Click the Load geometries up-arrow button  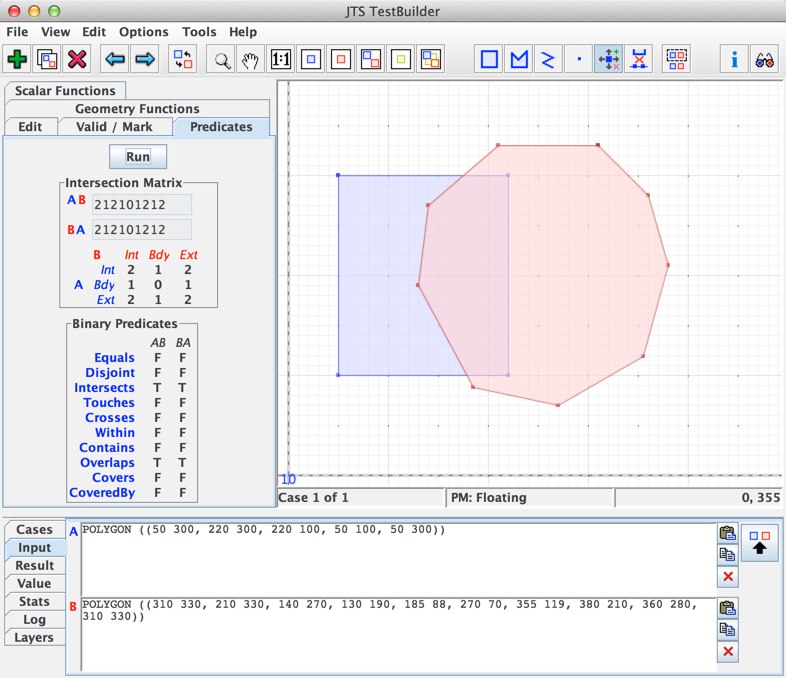pos(759,543)
